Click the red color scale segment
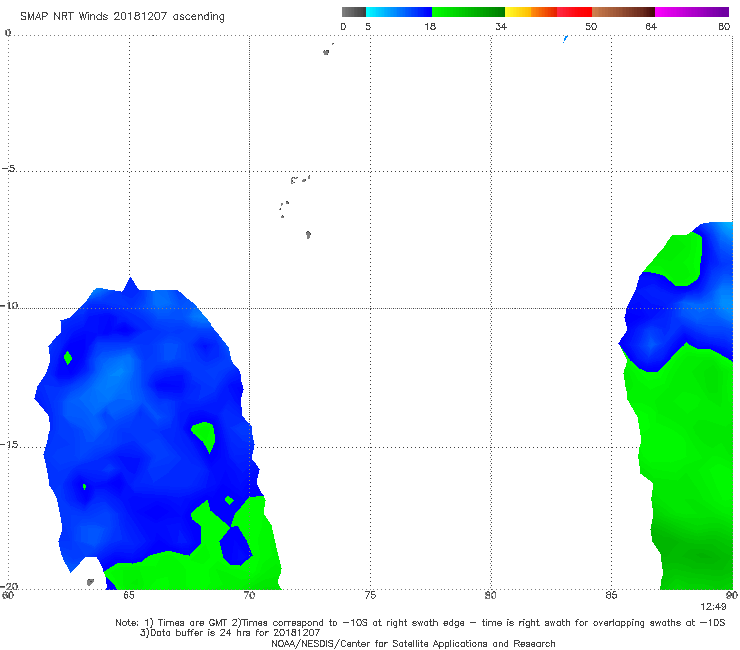This screenshot has width=740, height=650. point(574,12)
